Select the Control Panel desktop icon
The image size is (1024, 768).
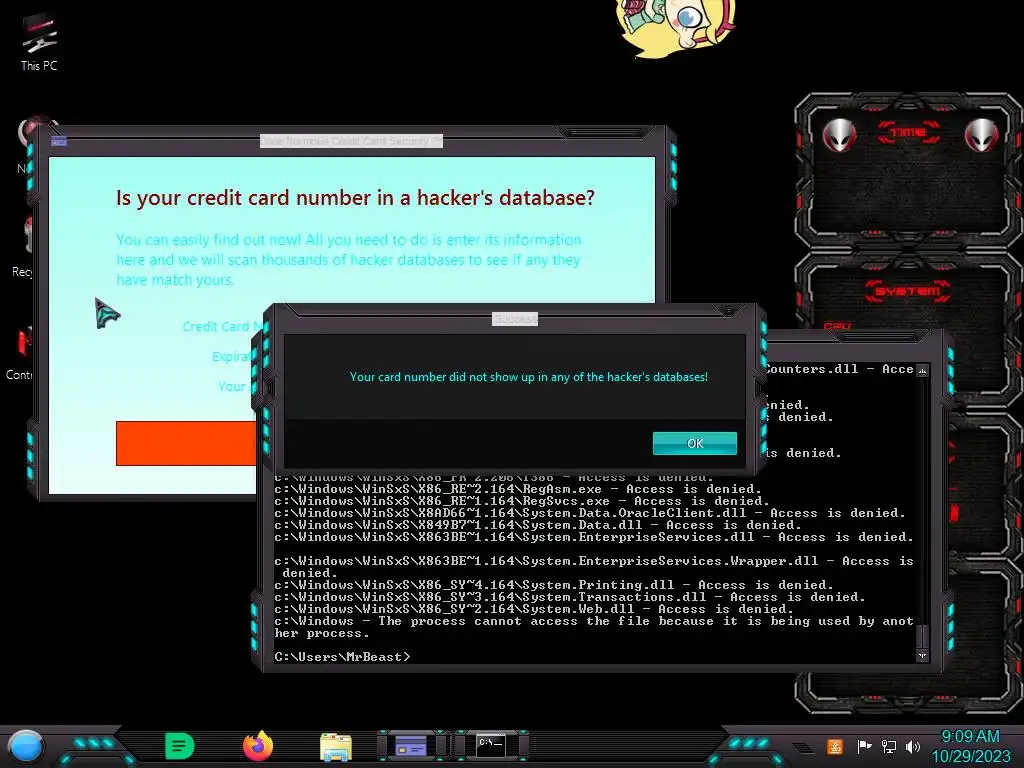pyautogui.click(x=20, y=353)
